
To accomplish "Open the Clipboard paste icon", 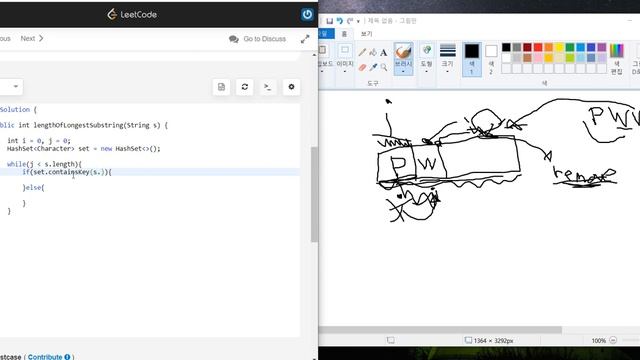I will pos(323,51).
